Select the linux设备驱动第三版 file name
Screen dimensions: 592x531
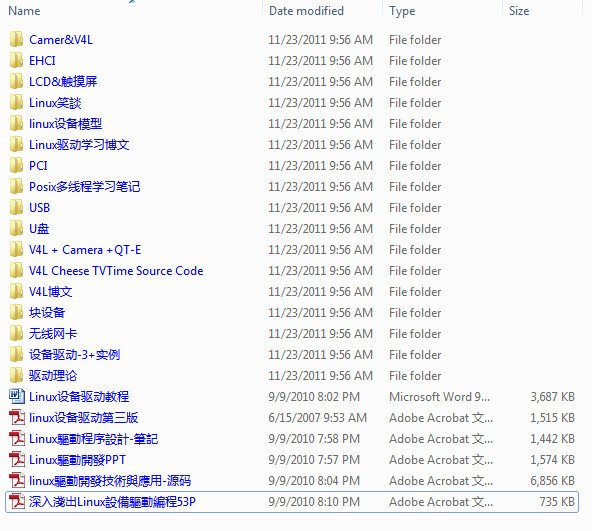point(83,417)
